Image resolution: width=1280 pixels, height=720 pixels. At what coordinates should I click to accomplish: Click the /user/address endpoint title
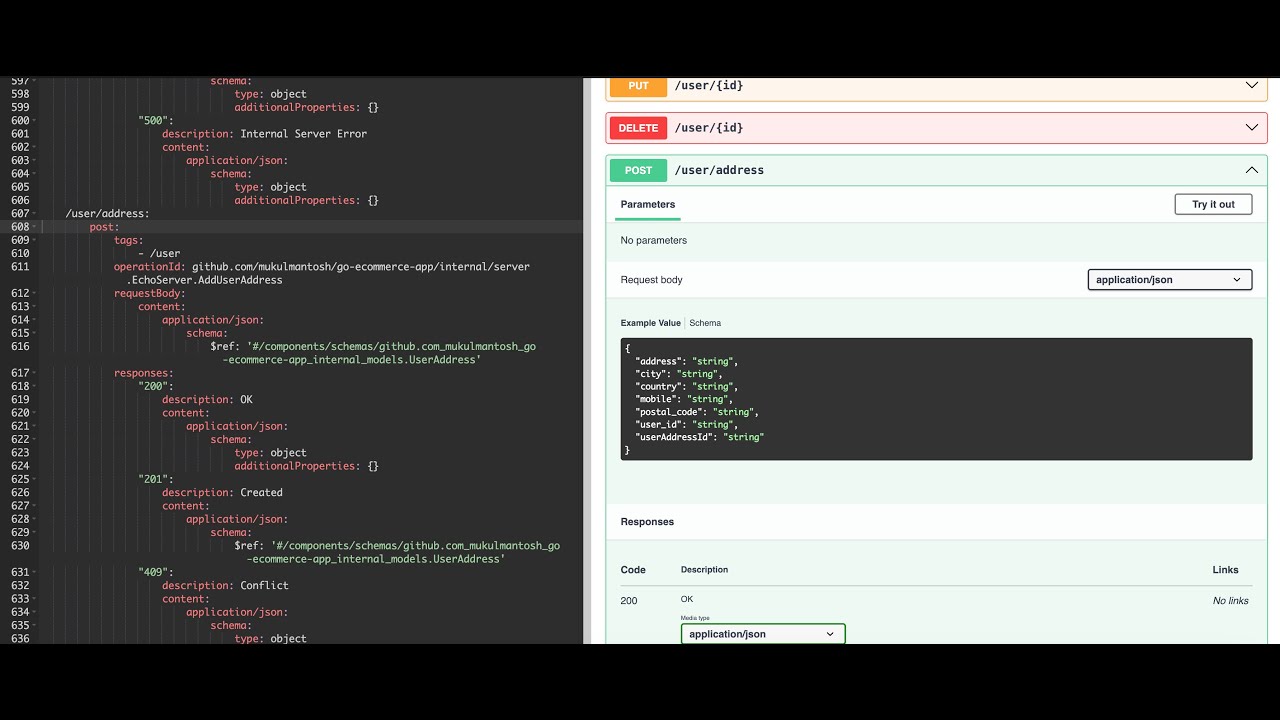(x=719, y=170)
